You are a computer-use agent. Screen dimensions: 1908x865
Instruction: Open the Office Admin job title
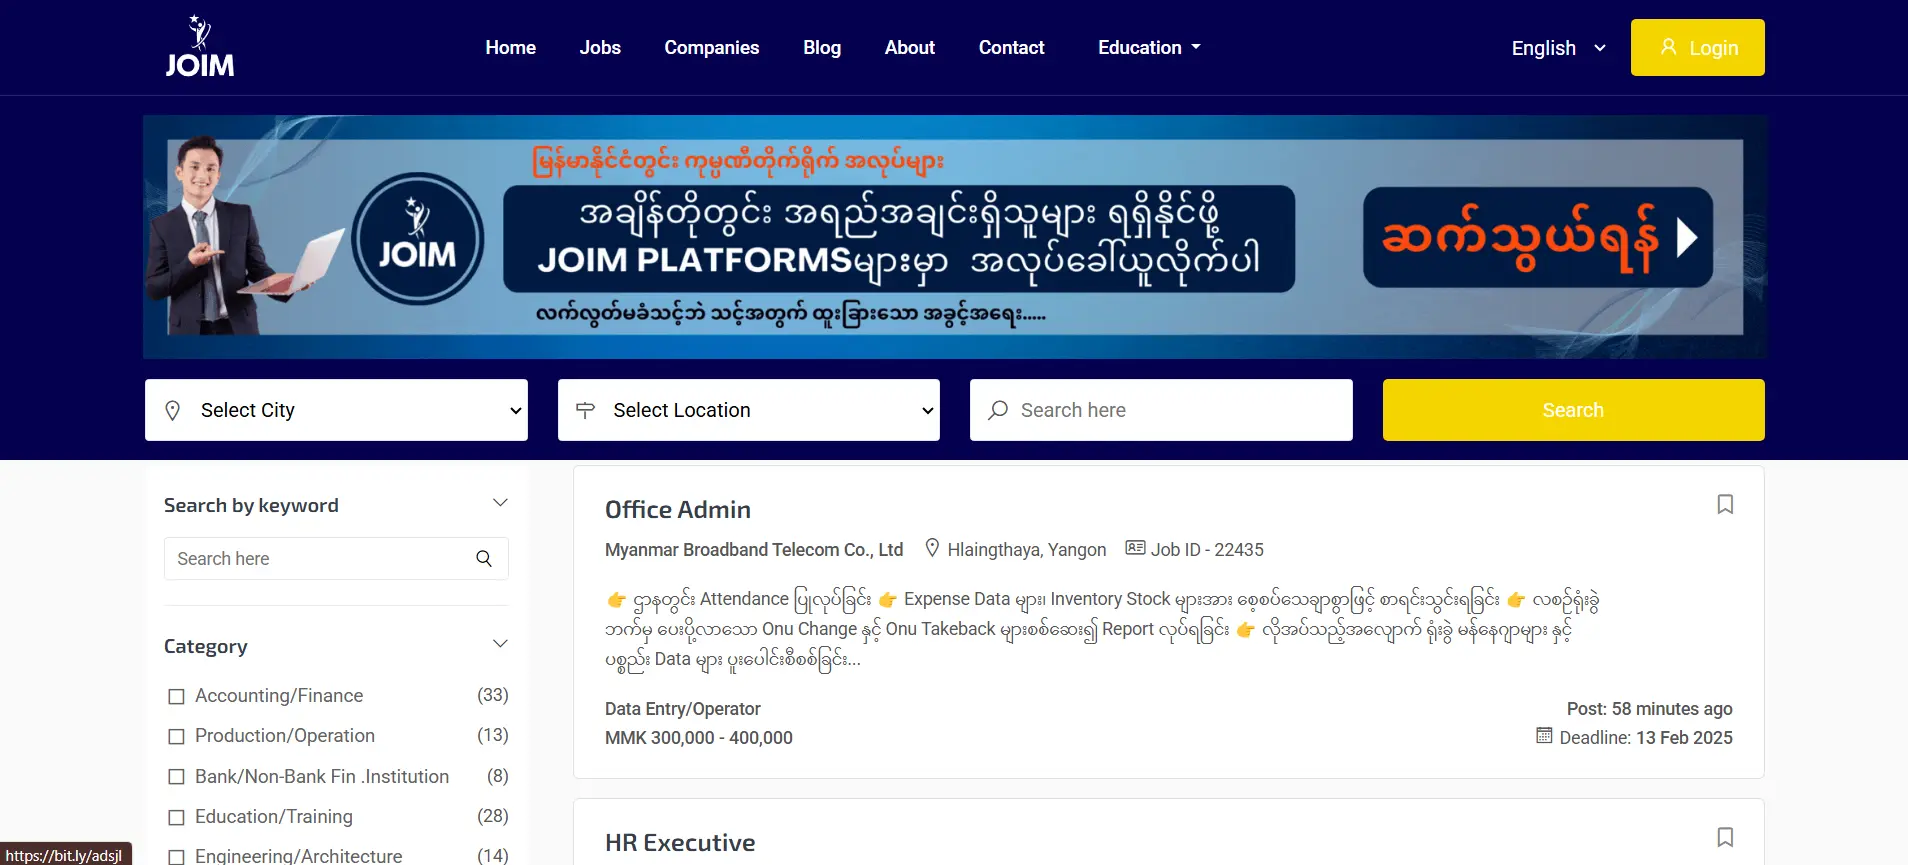(x=678, y=509)
